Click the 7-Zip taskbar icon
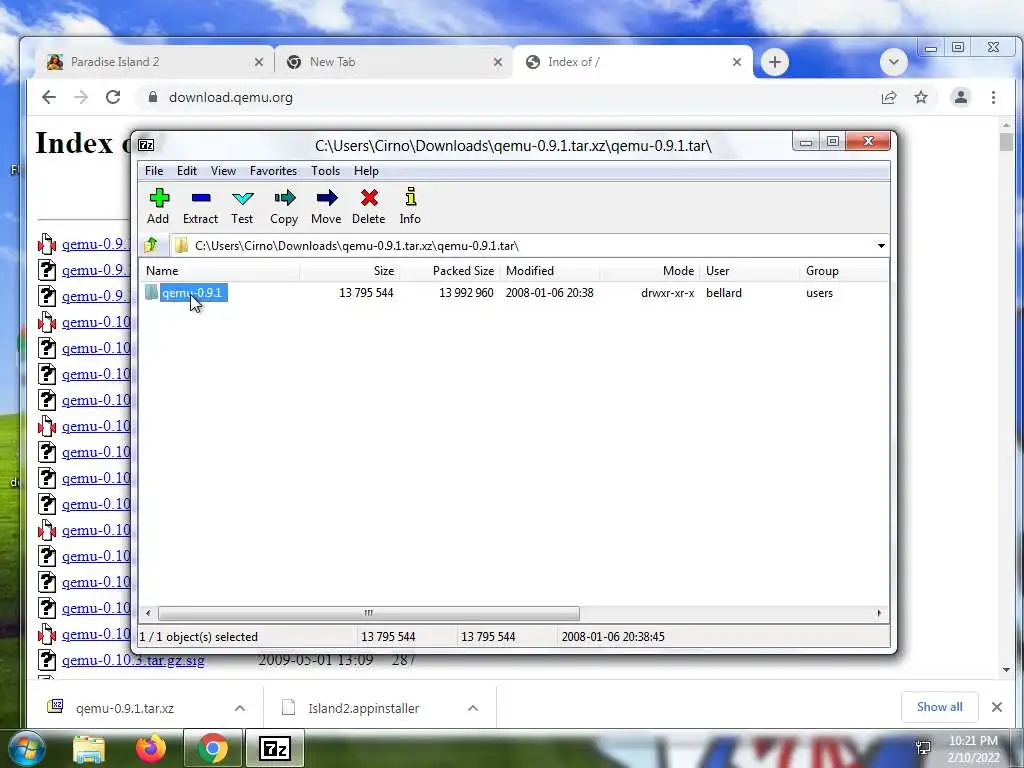This screenshot has height=768, width=1024. pyautogui.click(x=275, y=748)
